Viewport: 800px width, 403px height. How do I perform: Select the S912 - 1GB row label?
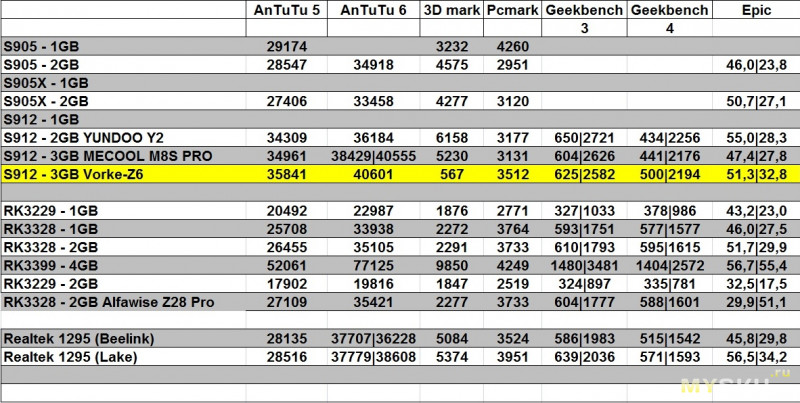(x=41, y=120)
